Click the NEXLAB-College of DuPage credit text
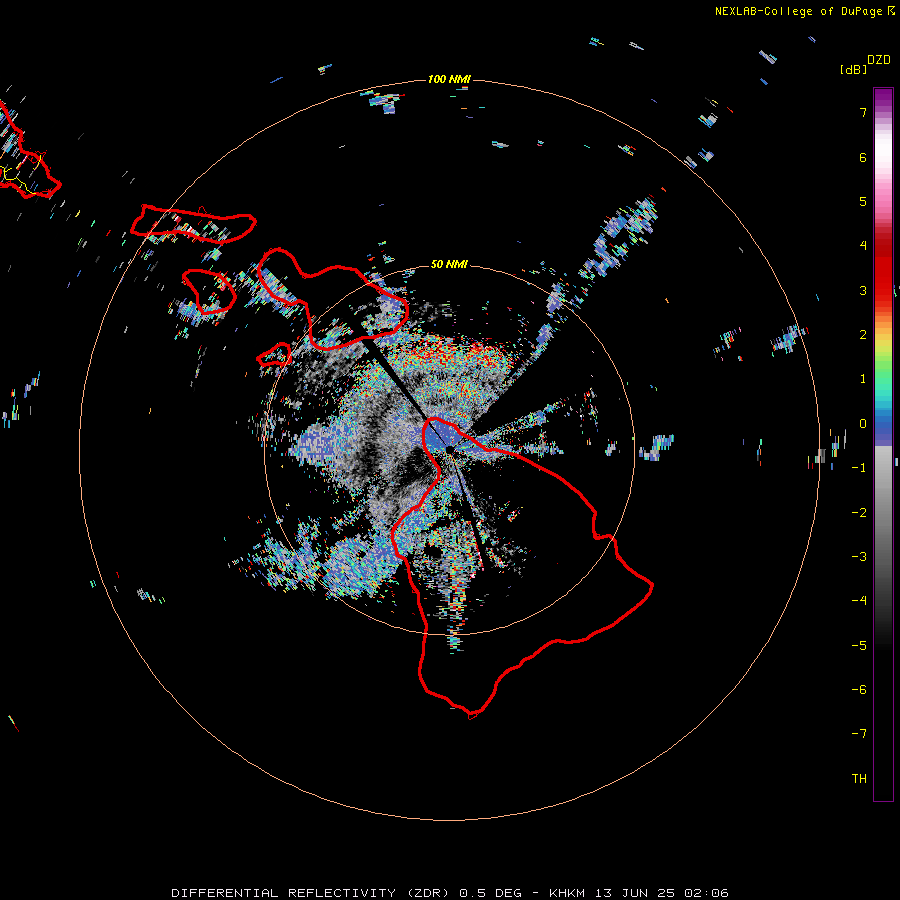The image size is (900, 900). (798, 11)
